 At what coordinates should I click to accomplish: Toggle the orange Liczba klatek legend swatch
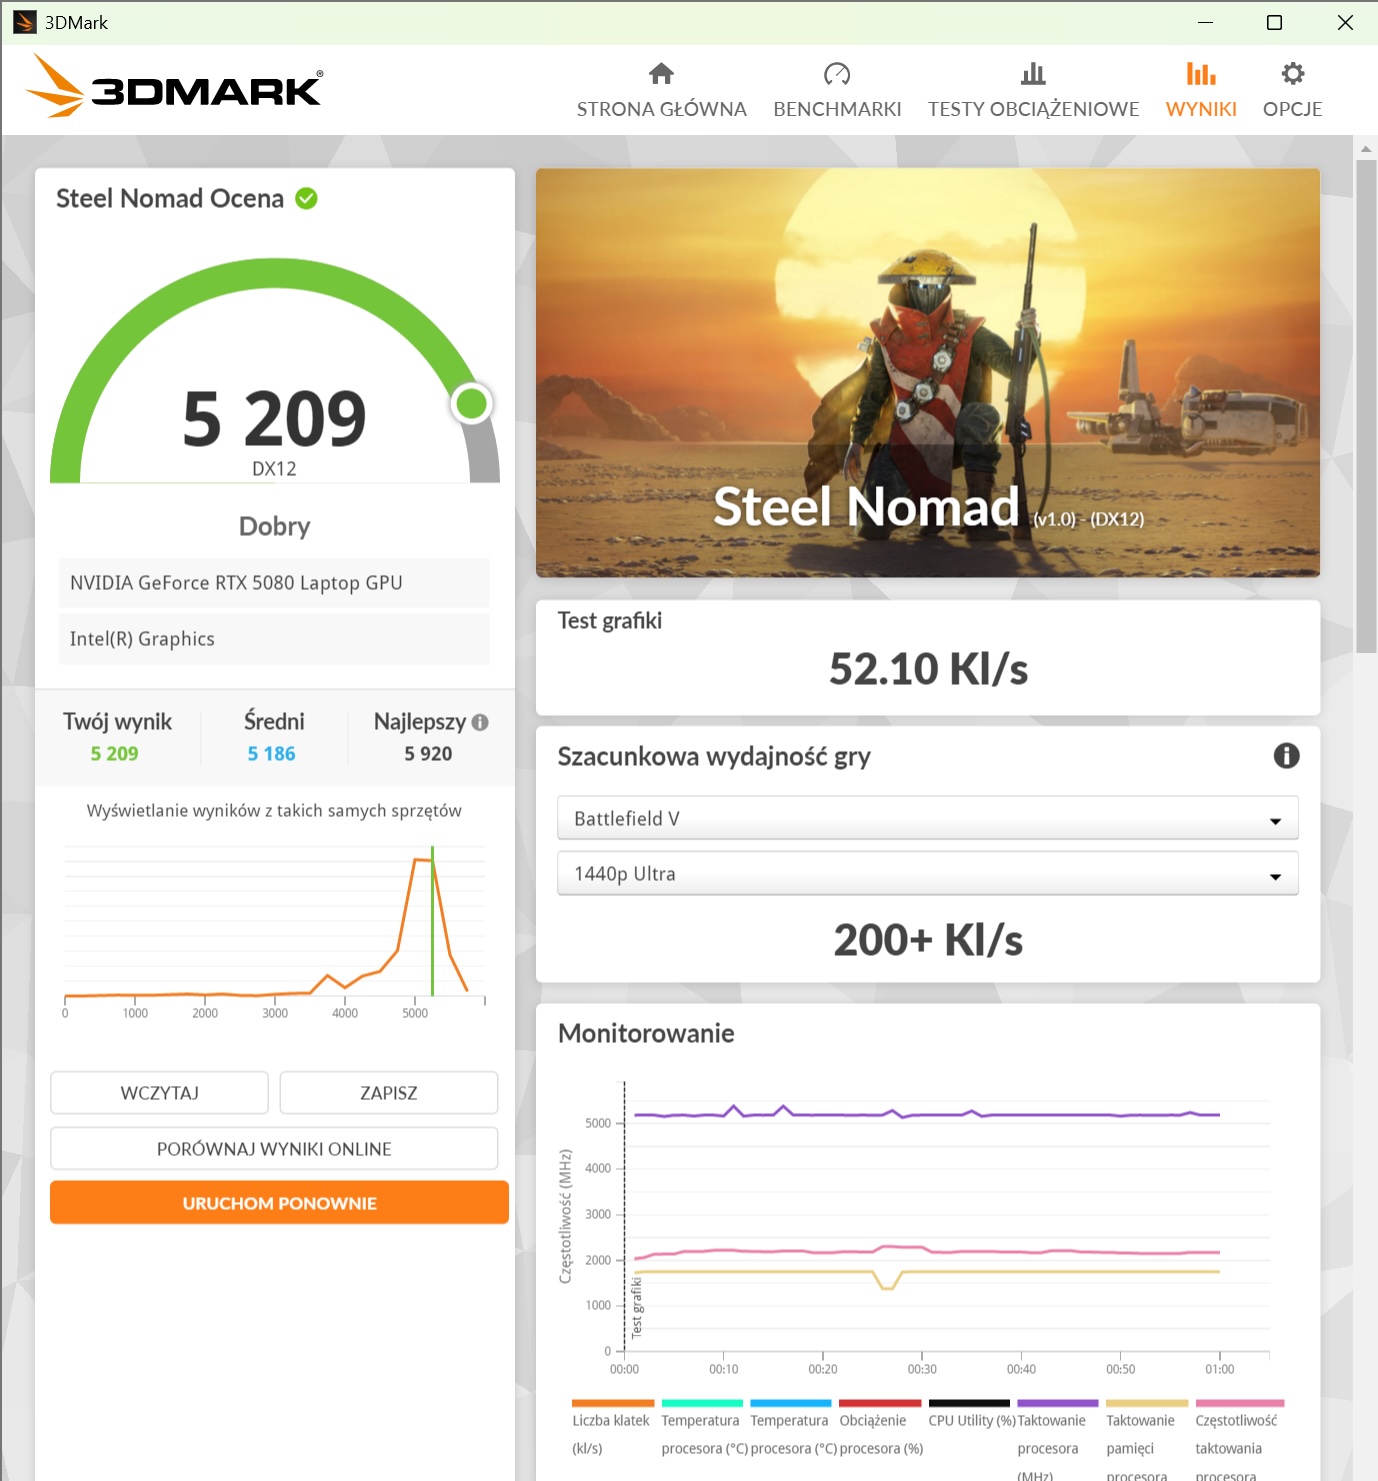pos(613,1403)
